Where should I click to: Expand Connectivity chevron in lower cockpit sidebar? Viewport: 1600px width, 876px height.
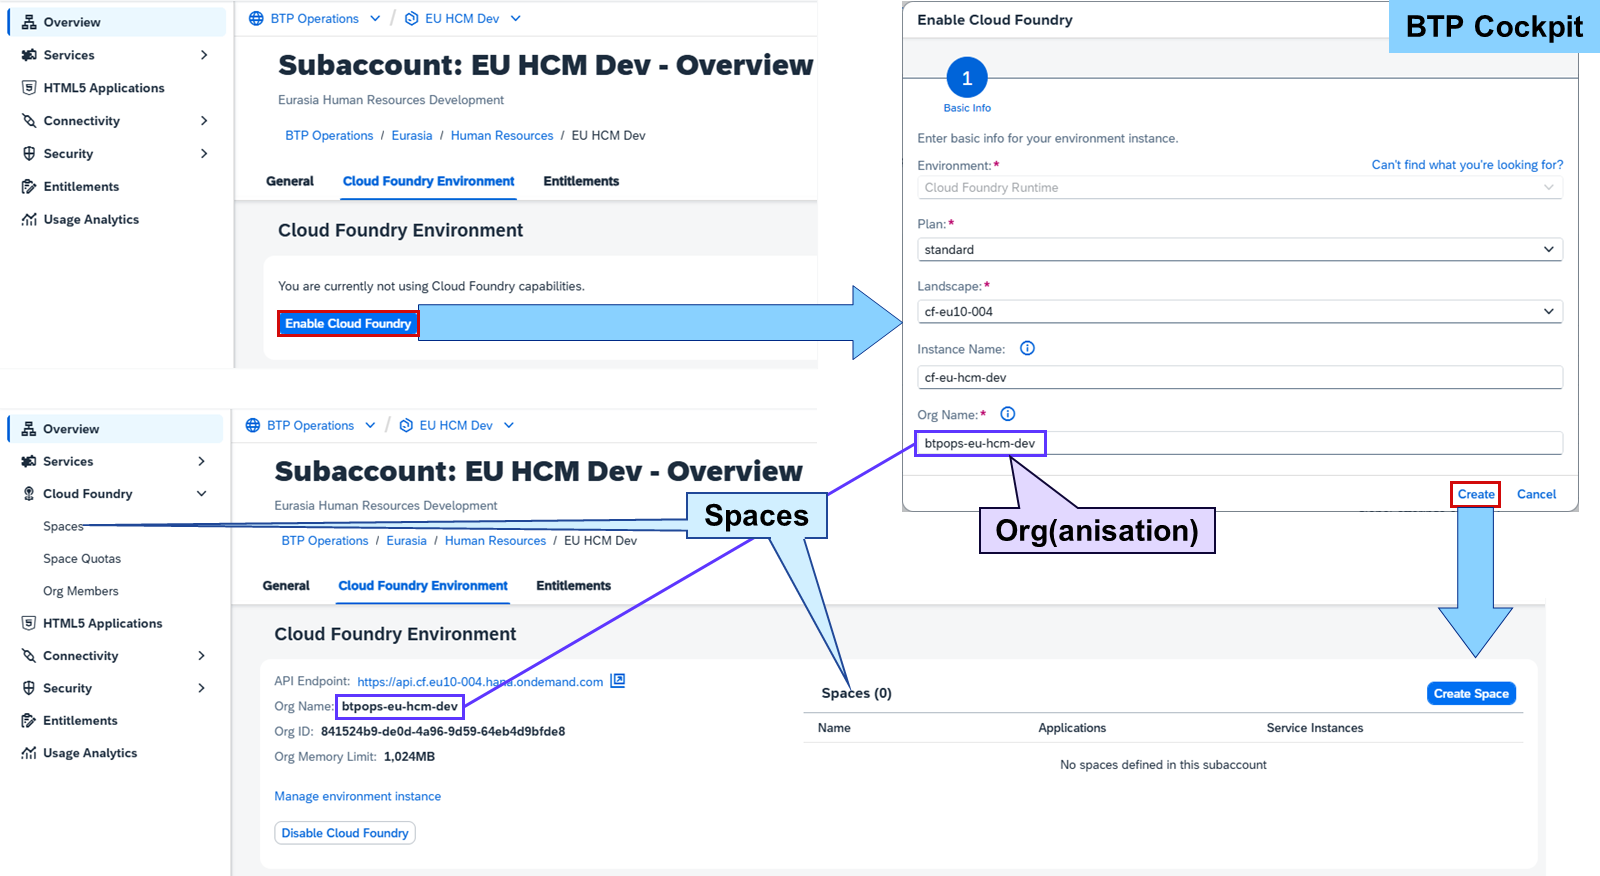(x=202, y=656)
